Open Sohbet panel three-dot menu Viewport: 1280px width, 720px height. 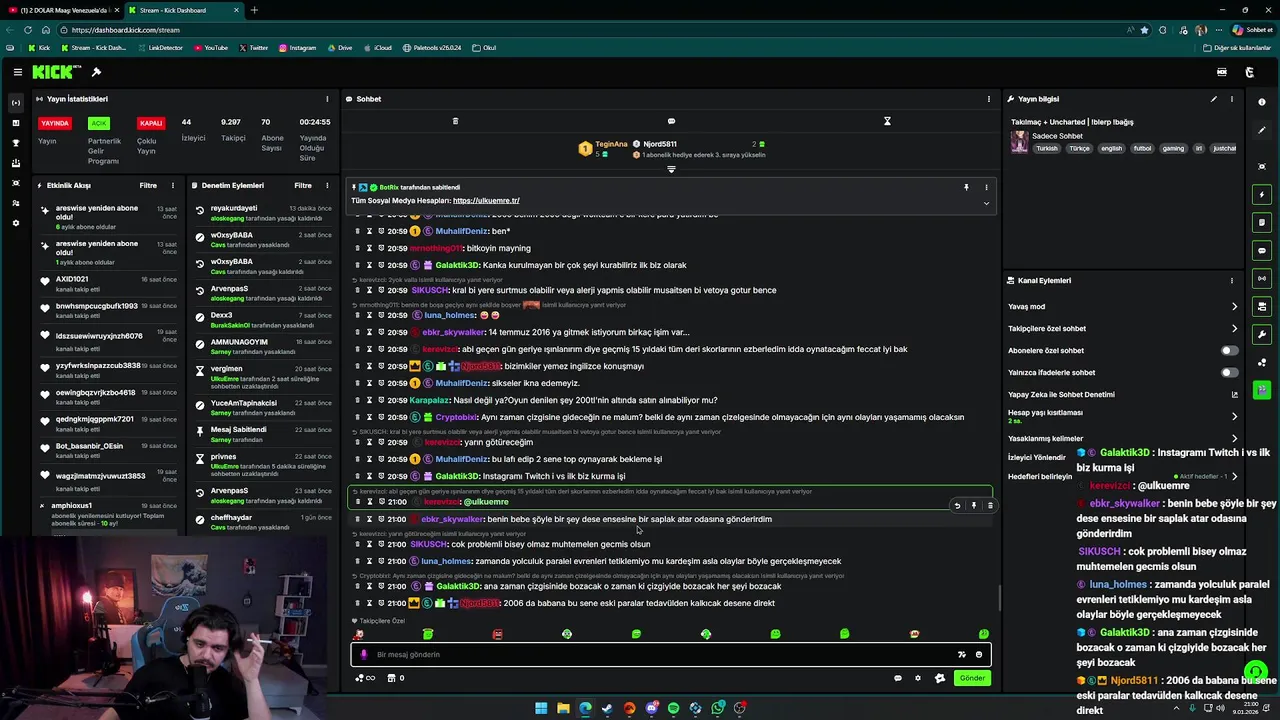989,99
